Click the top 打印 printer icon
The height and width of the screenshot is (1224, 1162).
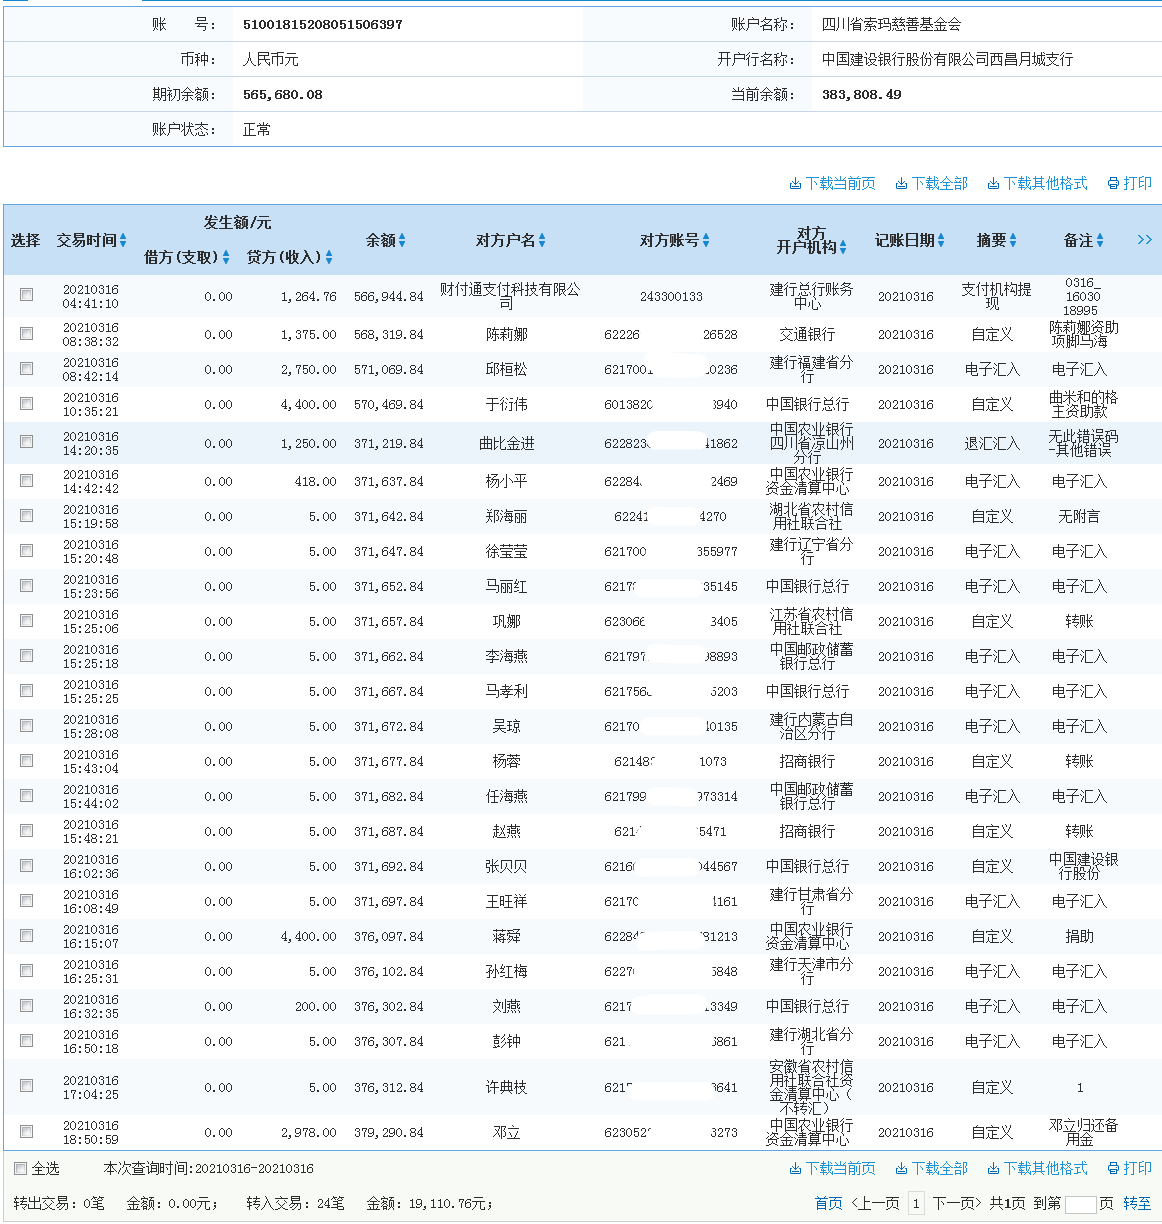[x=1113, y=184]
